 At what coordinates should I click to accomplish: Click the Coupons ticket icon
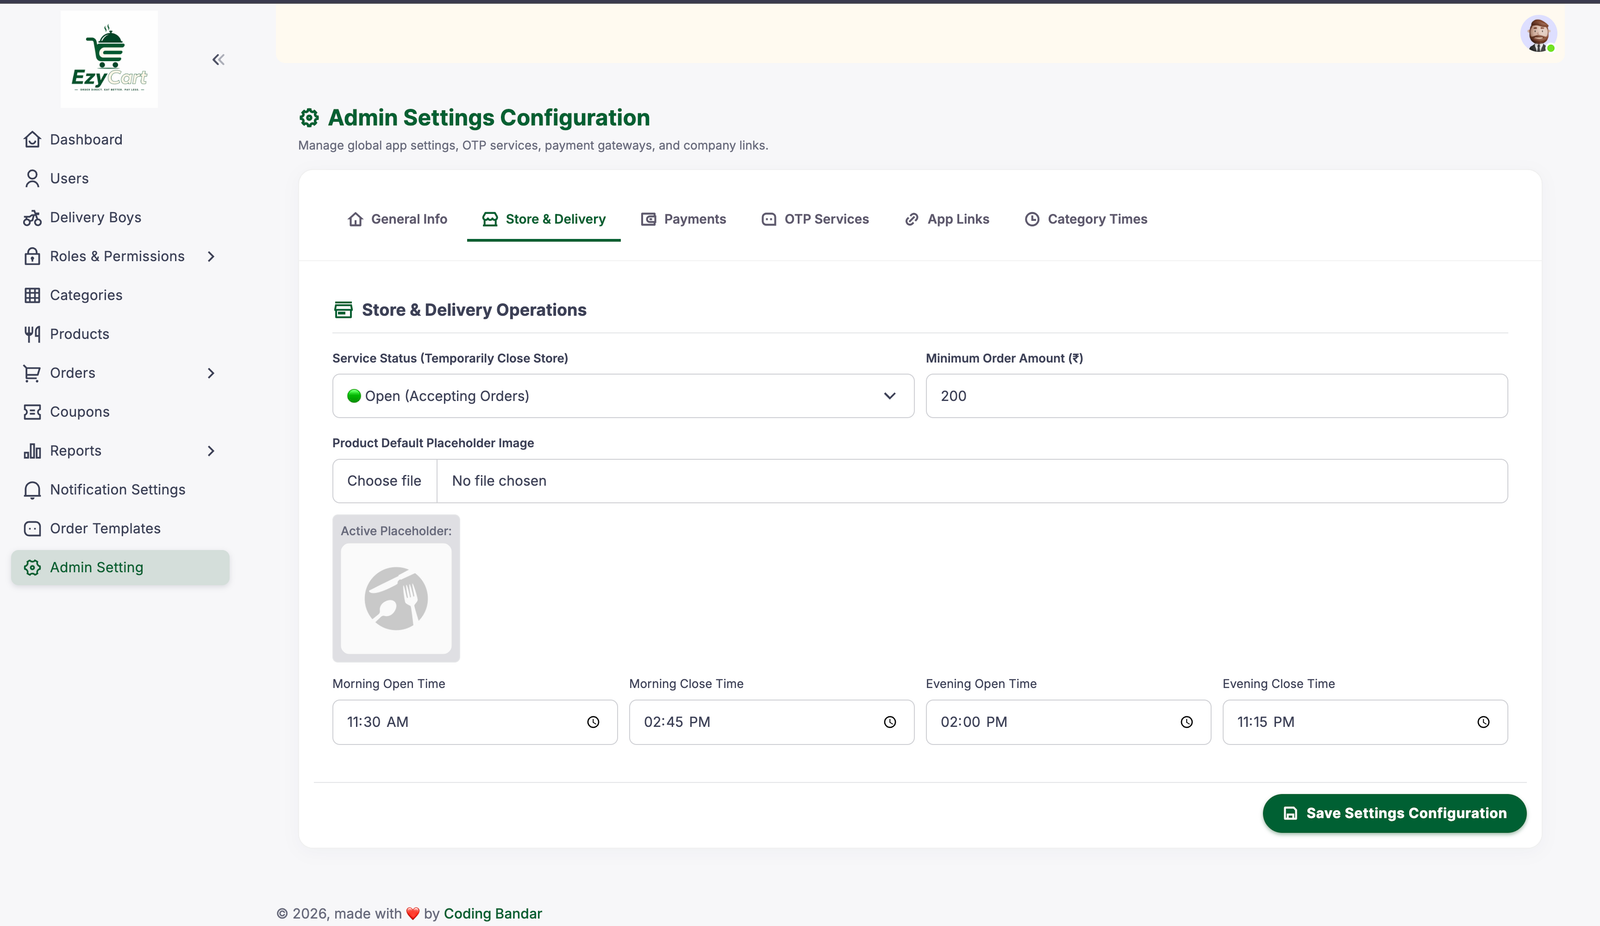click(32, 412)
